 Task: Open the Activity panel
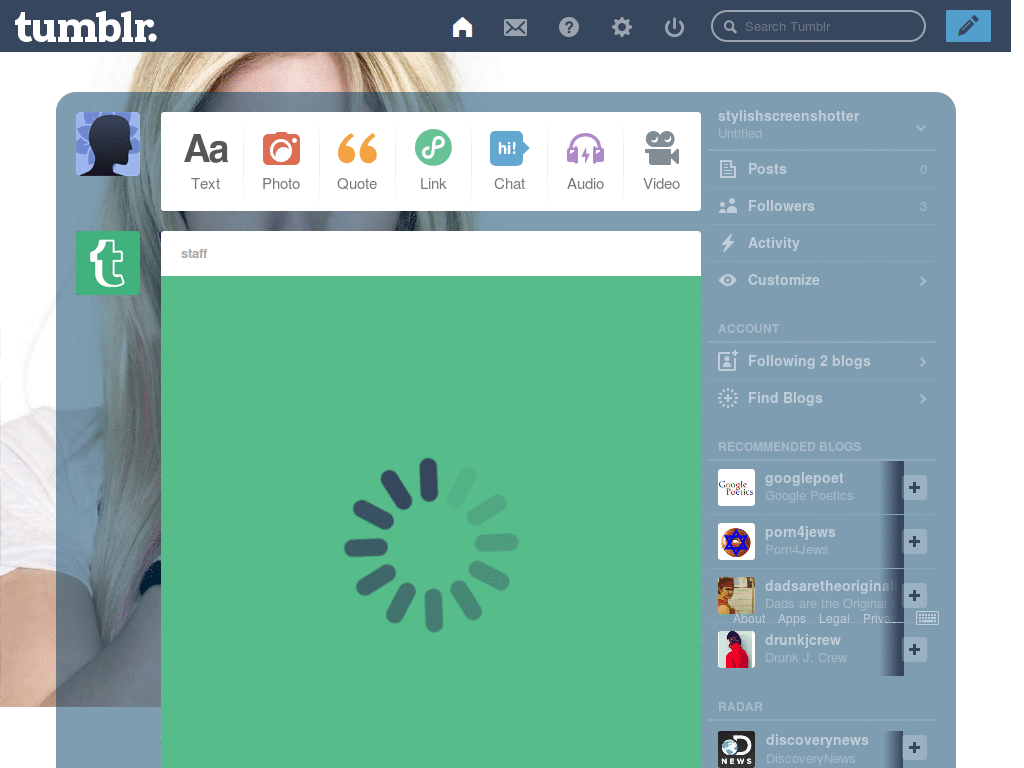(x=822, y=243)
